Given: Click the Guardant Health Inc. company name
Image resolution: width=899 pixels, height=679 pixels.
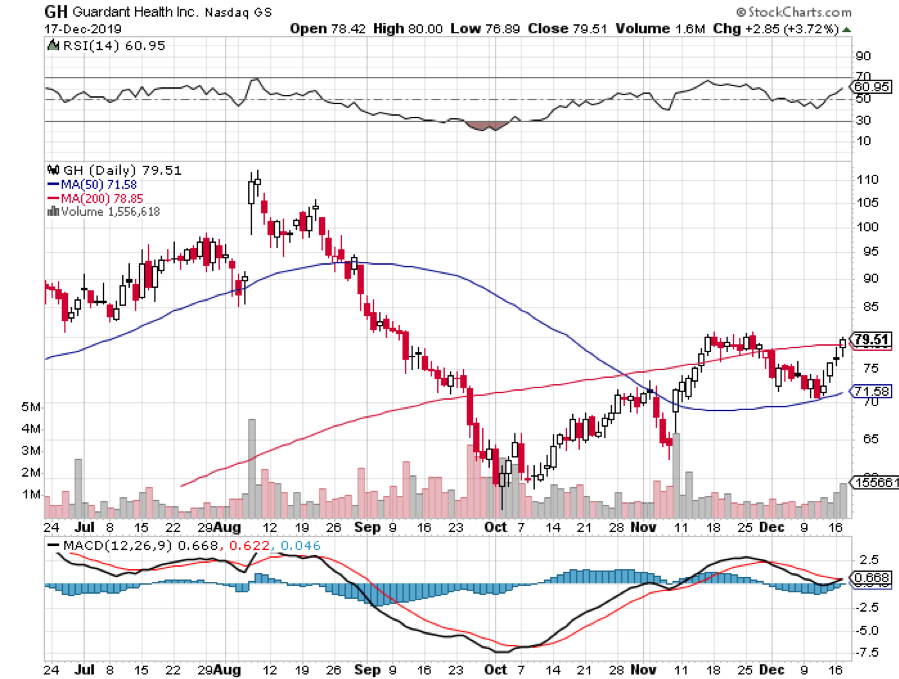Looking at the screenshot, I should (x=136, y=11).
